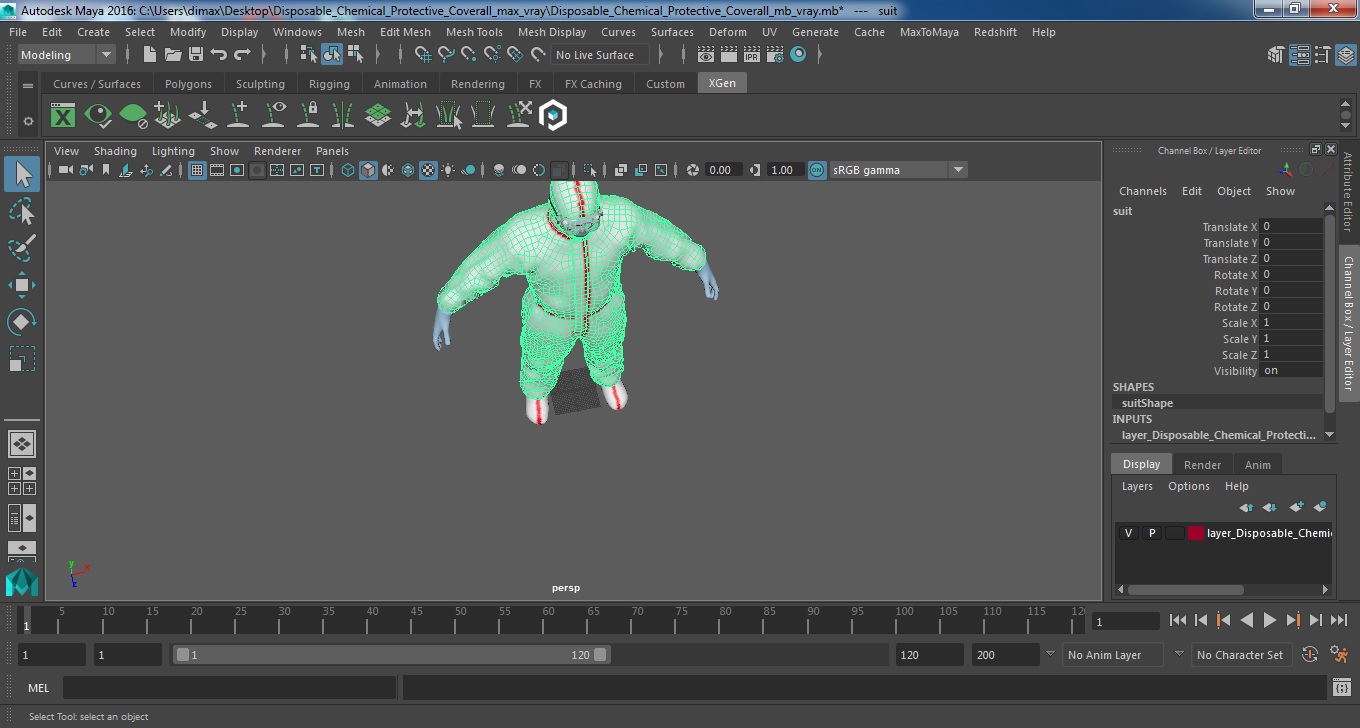Click the XGen eye preview shelf icon
Viewport: 1360px width, 728px height.
pos(98,116)
